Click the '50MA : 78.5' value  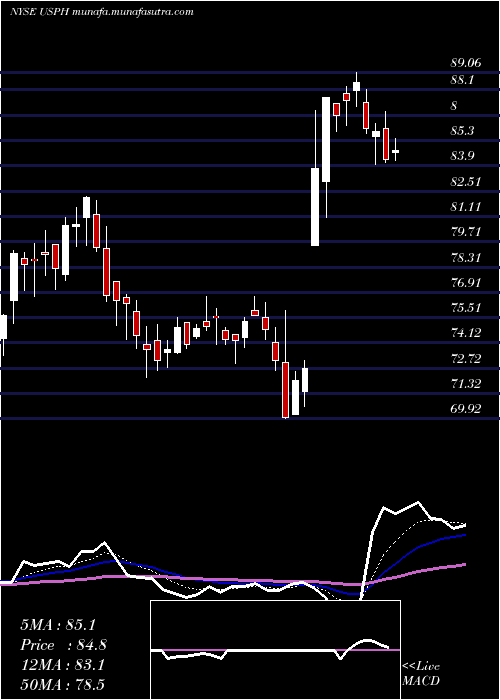point(62,685)
